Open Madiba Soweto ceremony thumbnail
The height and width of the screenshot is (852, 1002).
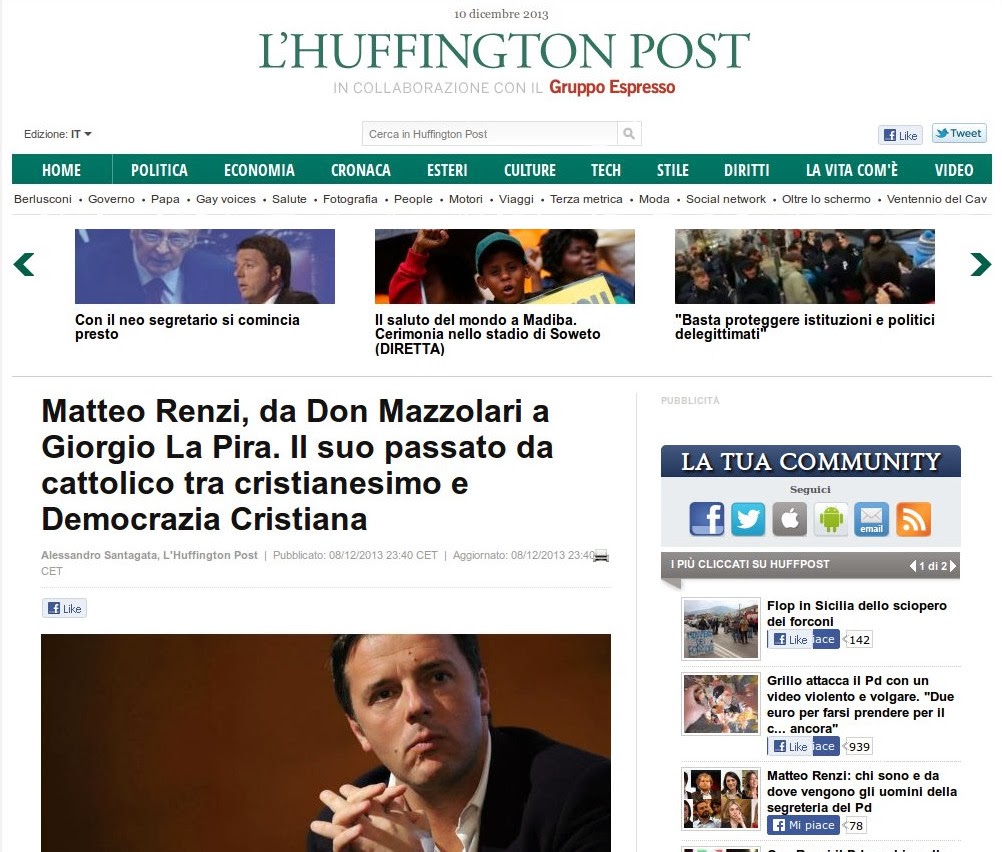pyautogui.click(x=505, y=266)
